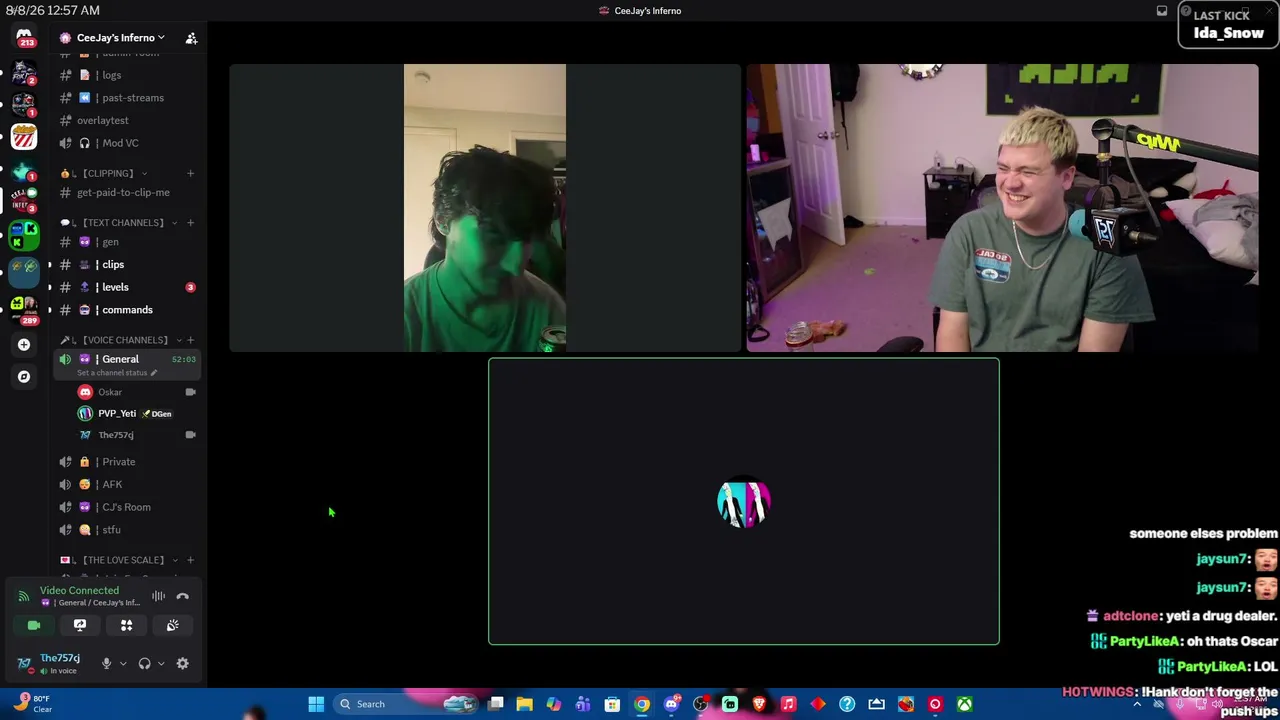Open Google Chrome in taskbar
1280x720 pixels.
(x=642, y=704)
